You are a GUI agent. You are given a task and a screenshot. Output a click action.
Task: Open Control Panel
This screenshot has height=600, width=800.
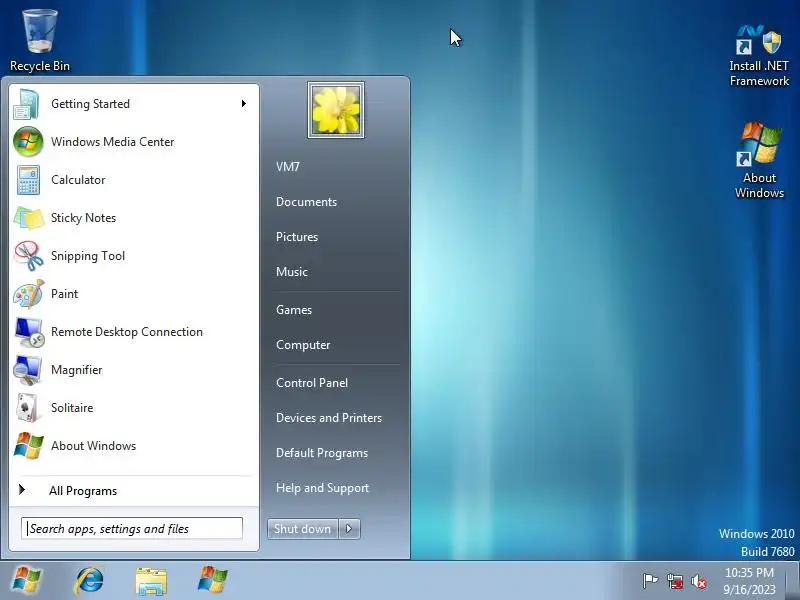click(x=312, y=383)
